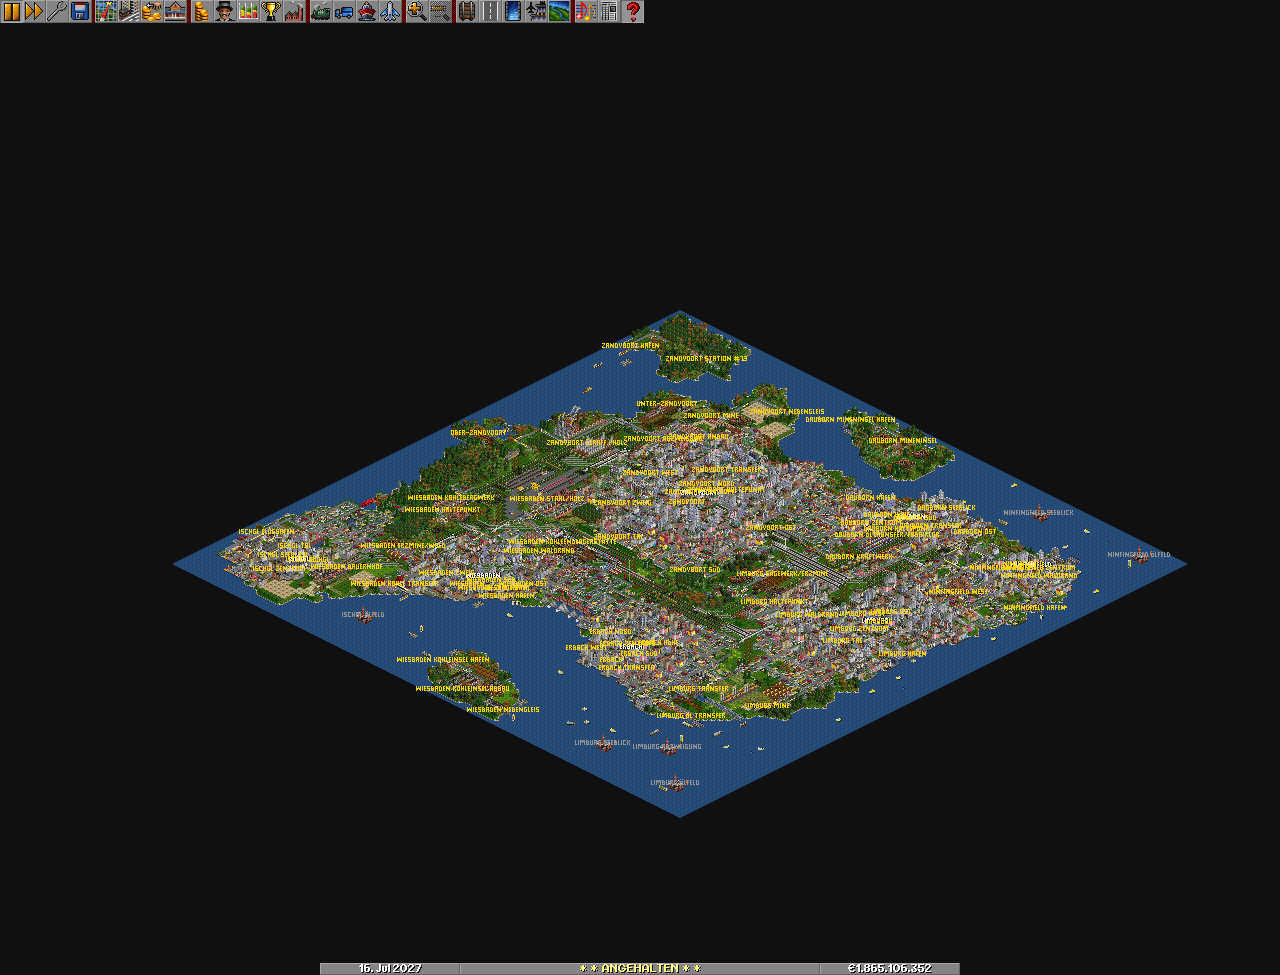1280x975 pixels.
Task: Open company info manager face icon
Action: click(224, 12)
